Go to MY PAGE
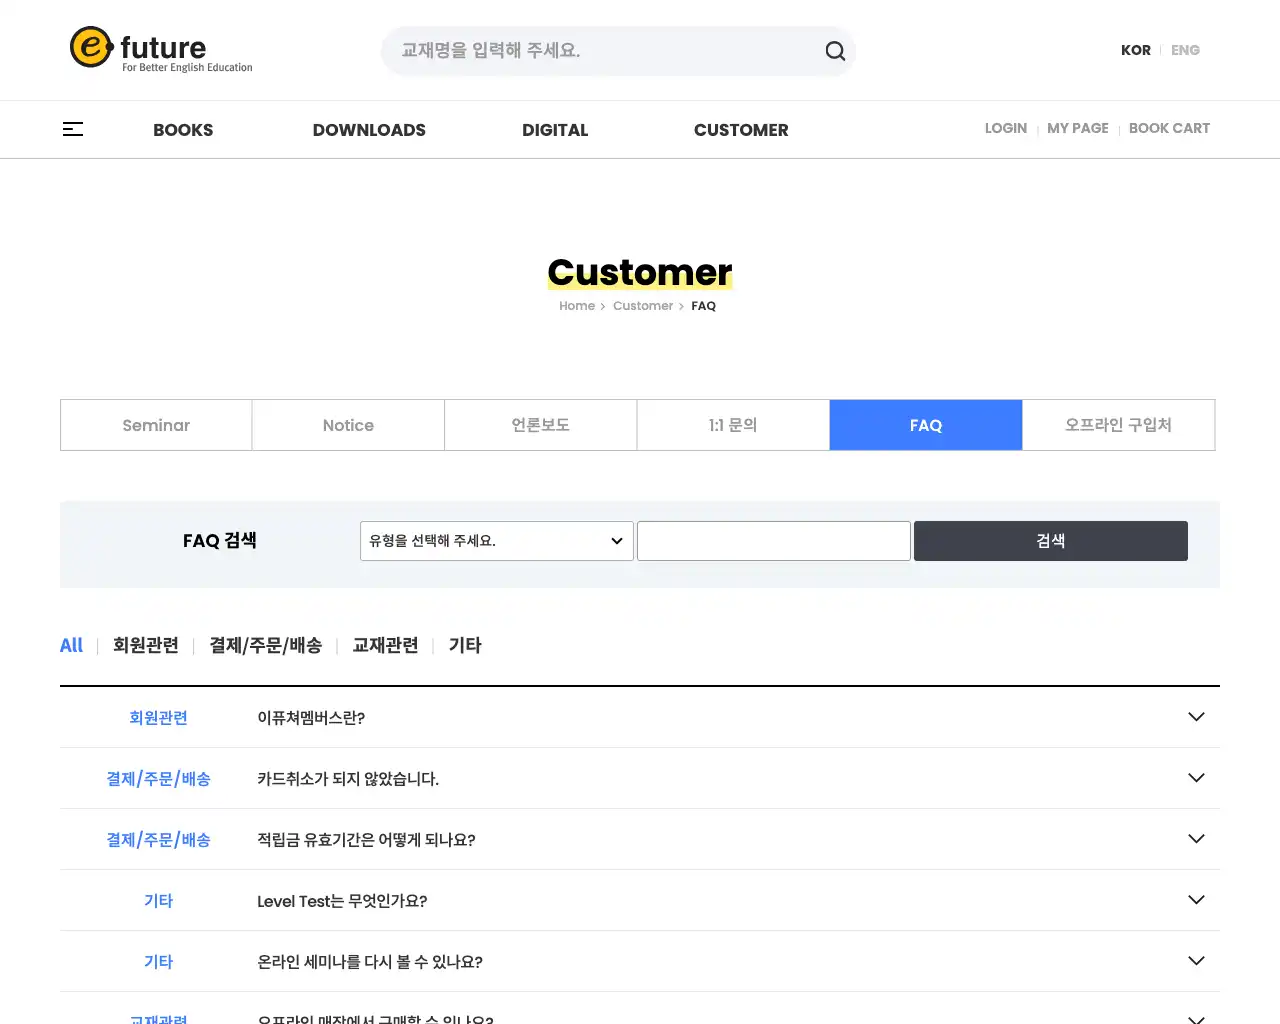 1078,128
